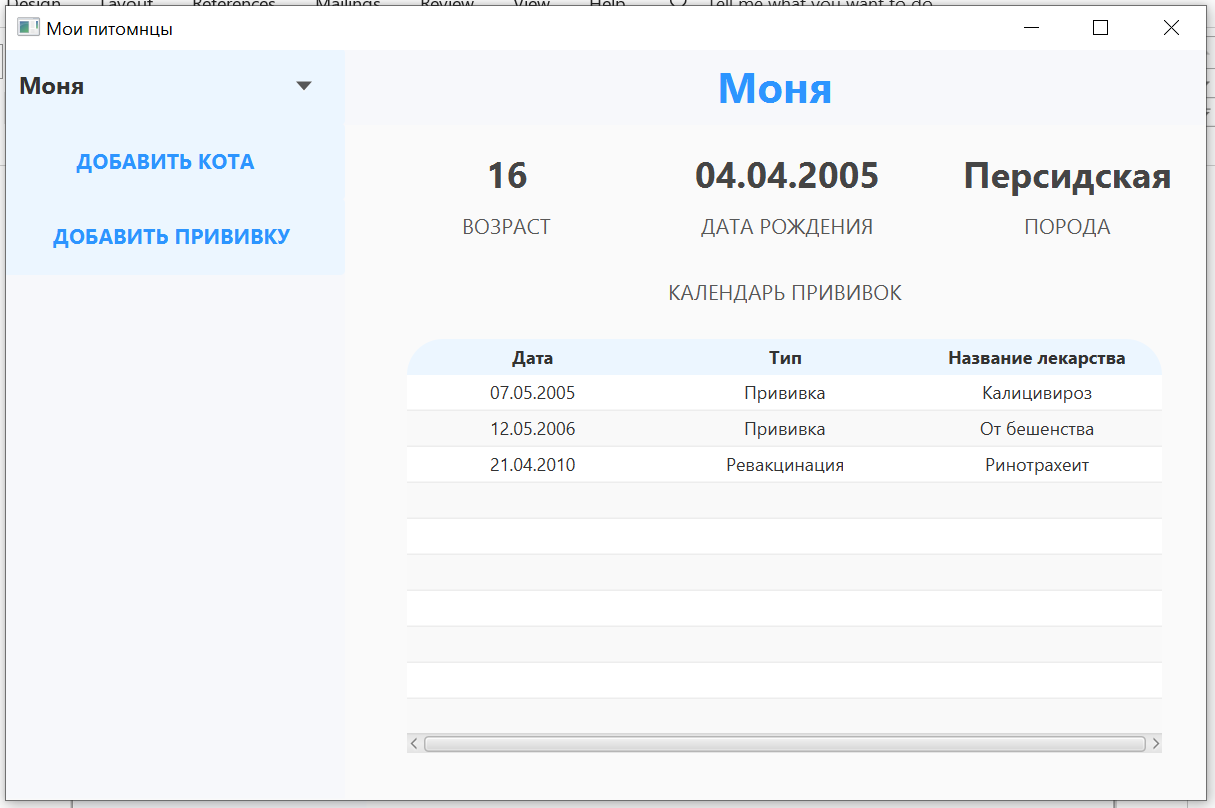Screen dimensions: 1215x808
Task: Minimize the Мои питомнцы window
Action: (1030, 28)
